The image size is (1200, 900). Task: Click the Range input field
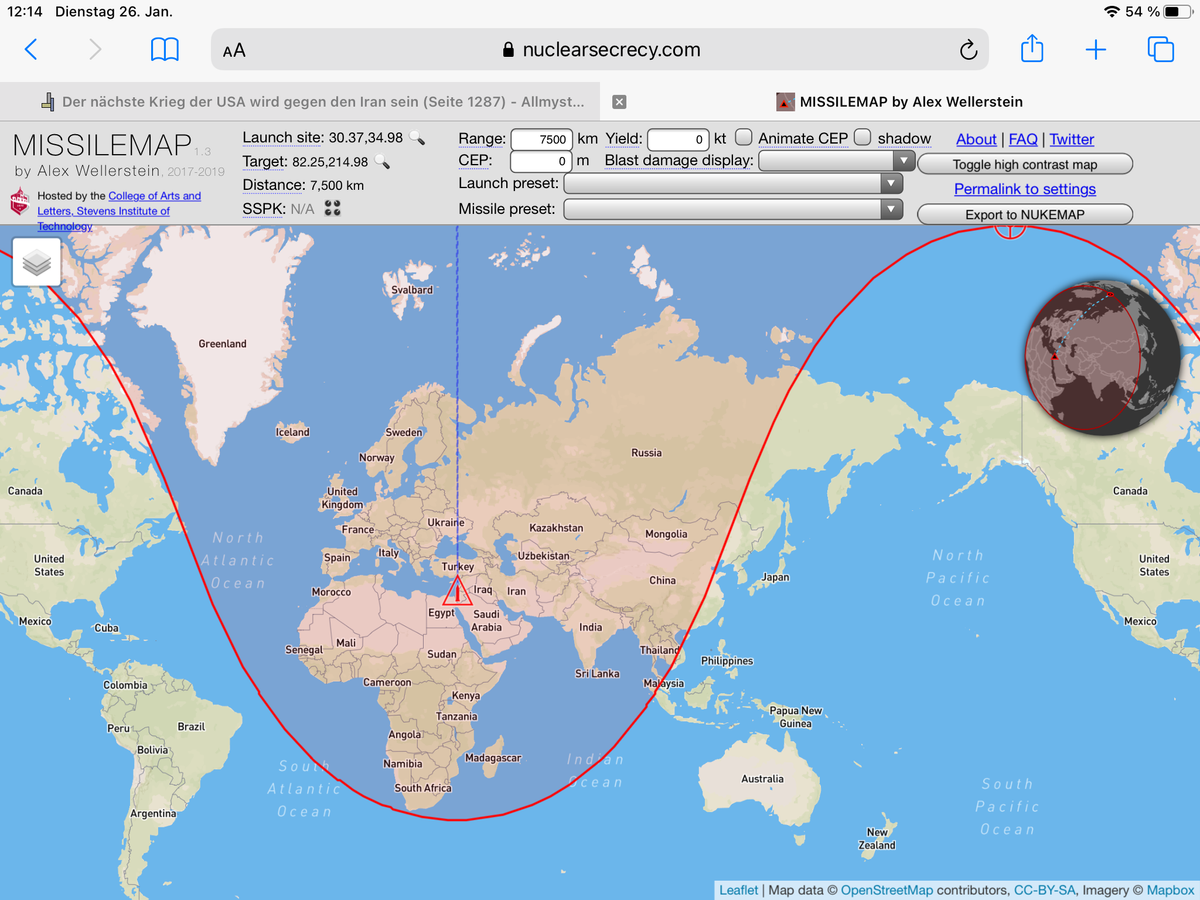[x=541, y=139]
